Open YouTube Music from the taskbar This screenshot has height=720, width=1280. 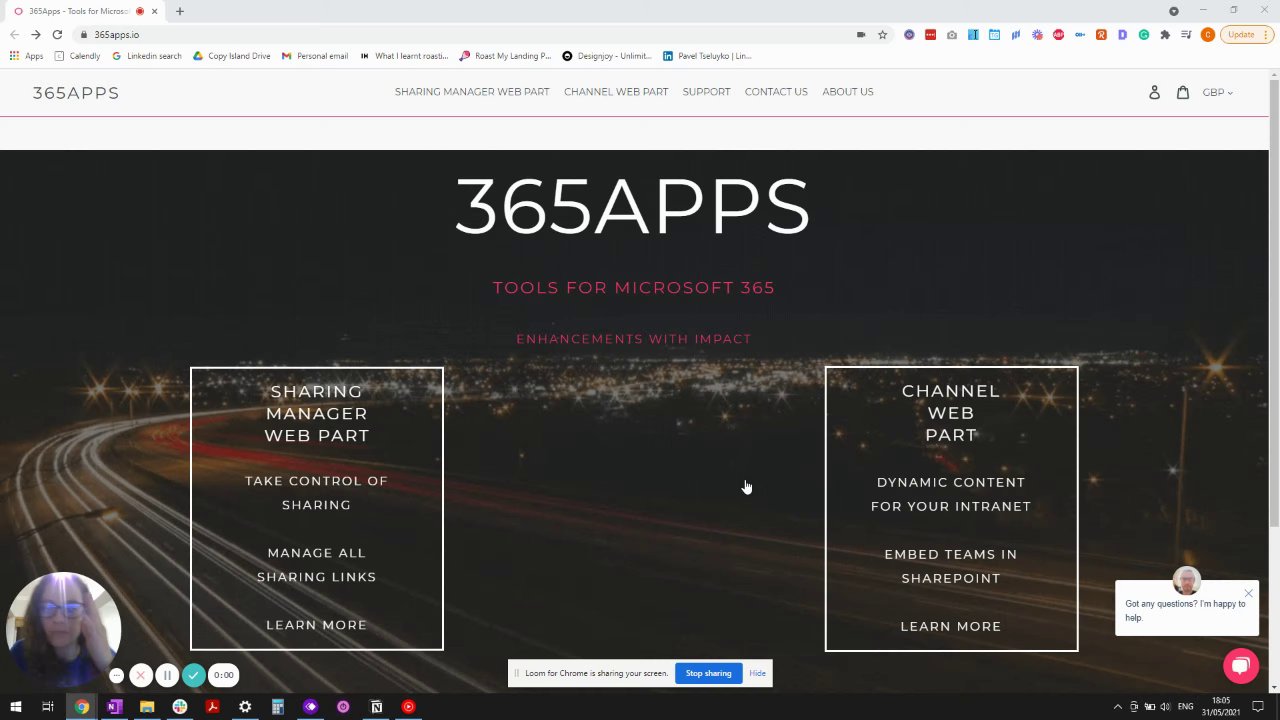point(408,707)
